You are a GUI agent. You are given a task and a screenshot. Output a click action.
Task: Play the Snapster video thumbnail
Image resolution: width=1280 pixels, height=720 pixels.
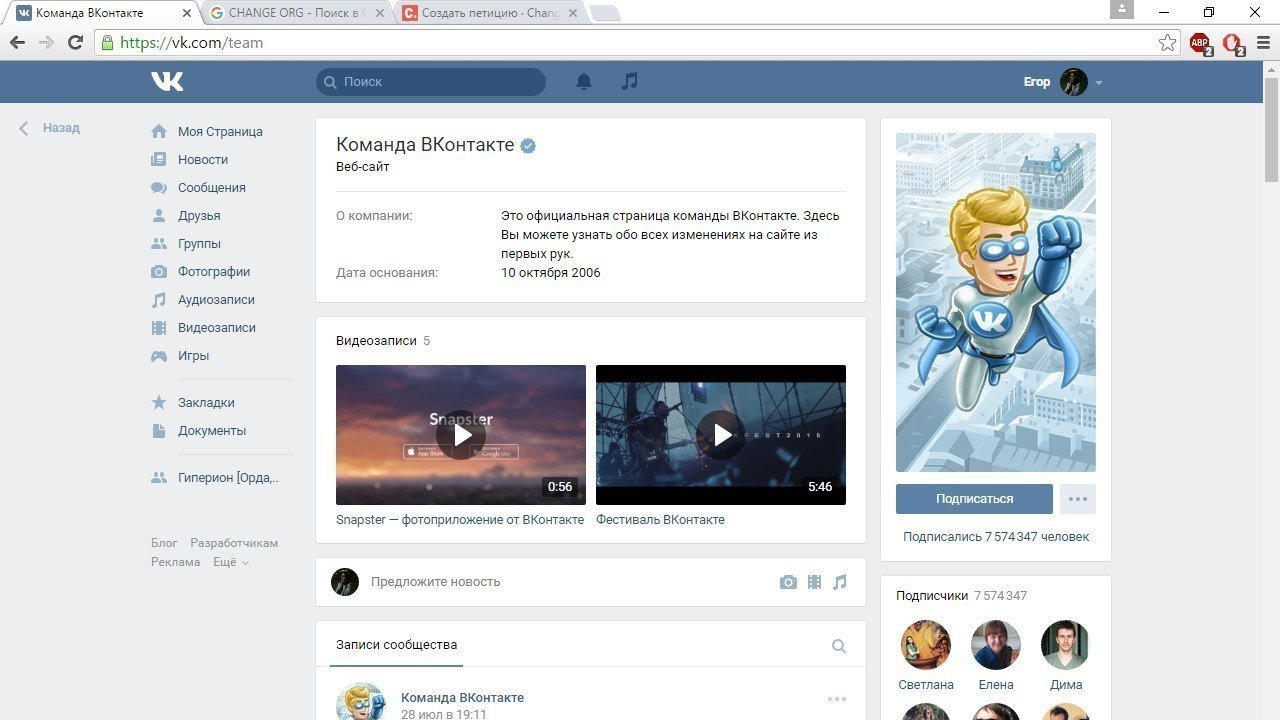point(461,435)
